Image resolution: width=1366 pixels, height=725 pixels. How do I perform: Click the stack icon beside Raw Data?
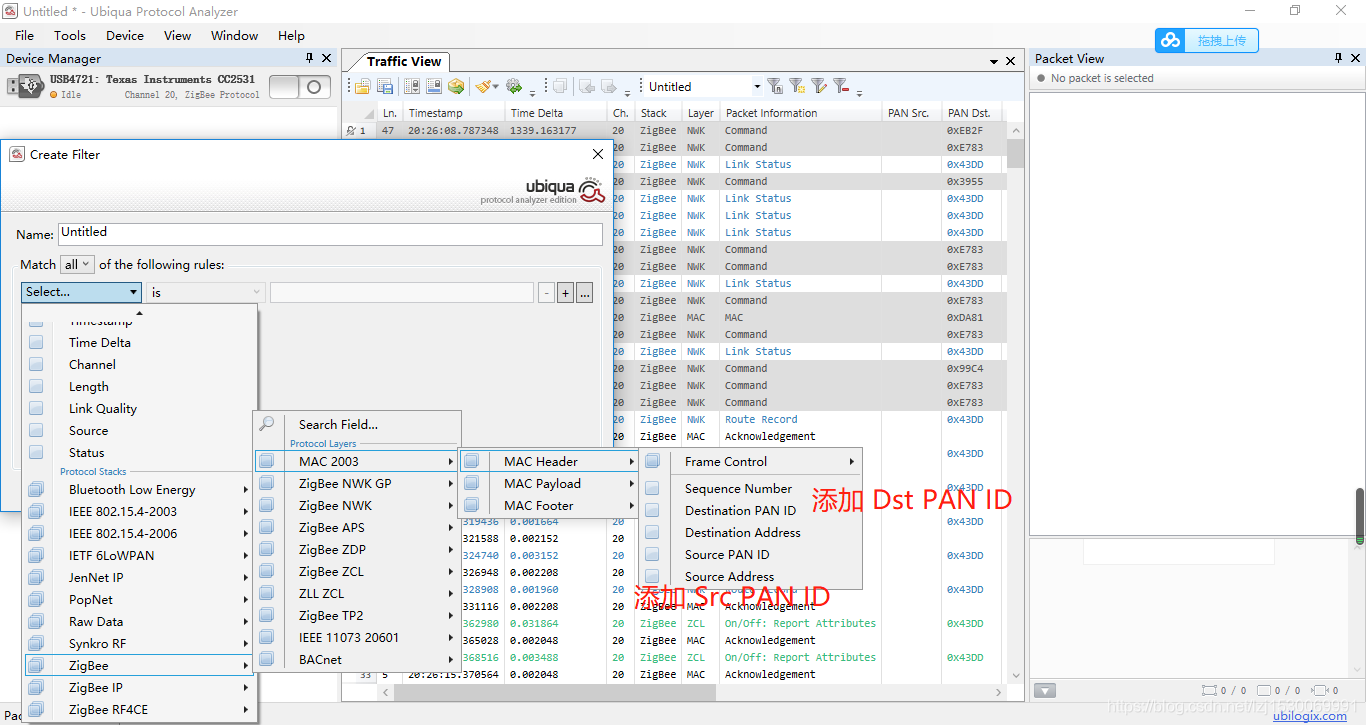[37, 621]
